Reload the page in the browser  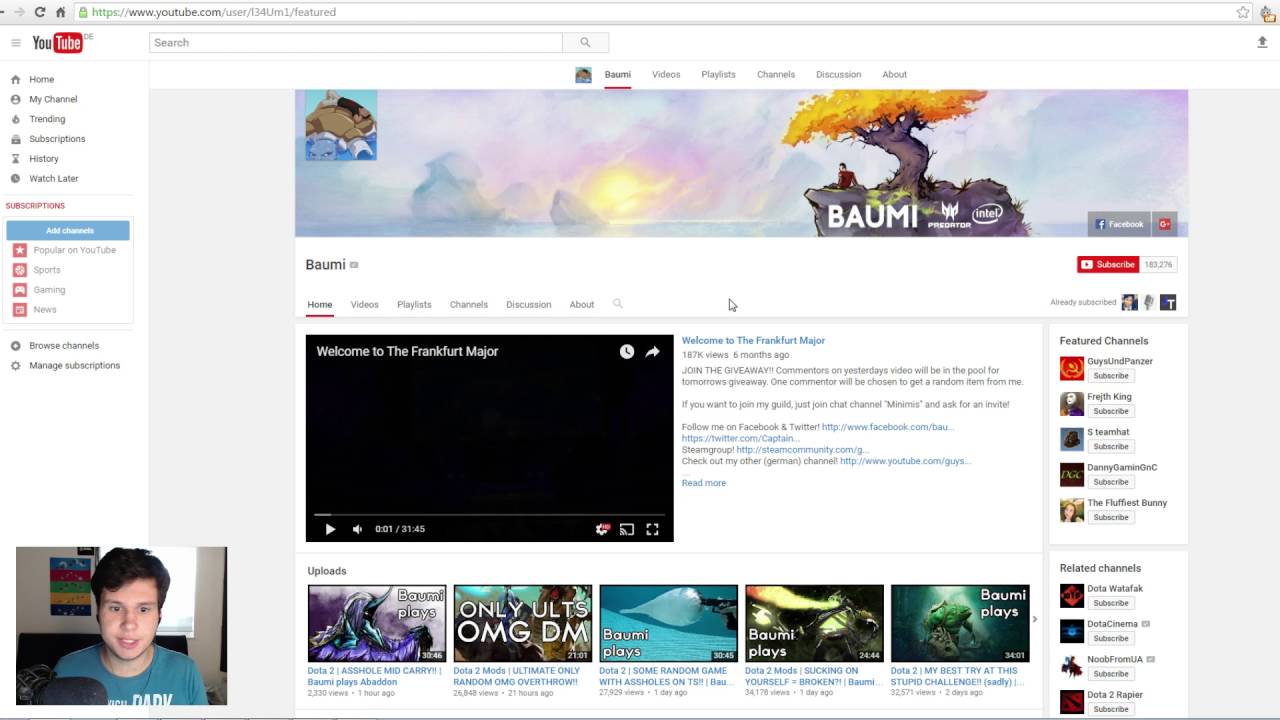(x=40, y=12)
